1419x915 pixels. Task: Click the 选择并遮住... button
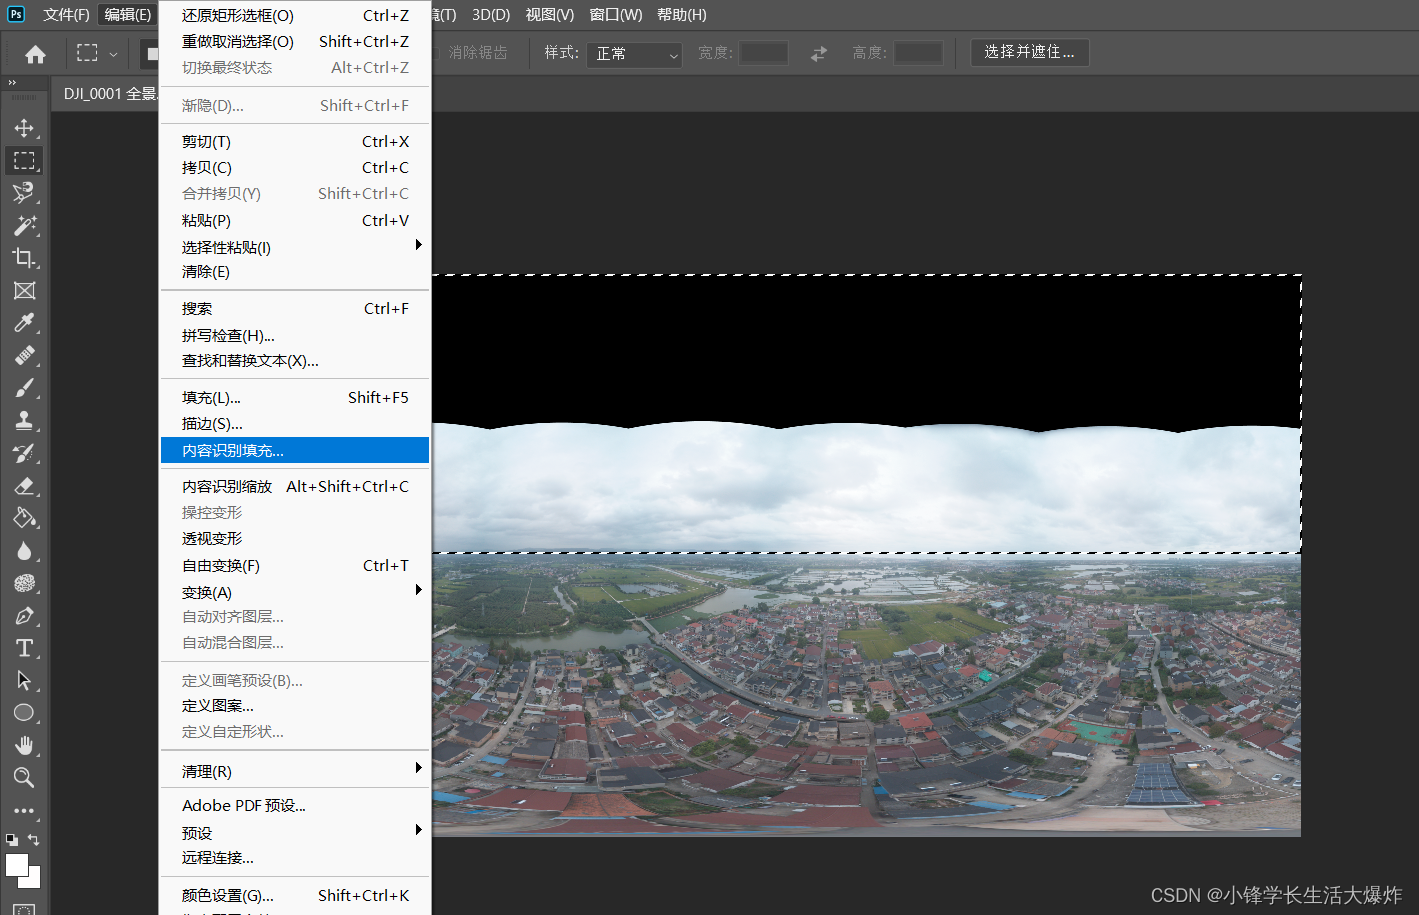point(1029,52)
